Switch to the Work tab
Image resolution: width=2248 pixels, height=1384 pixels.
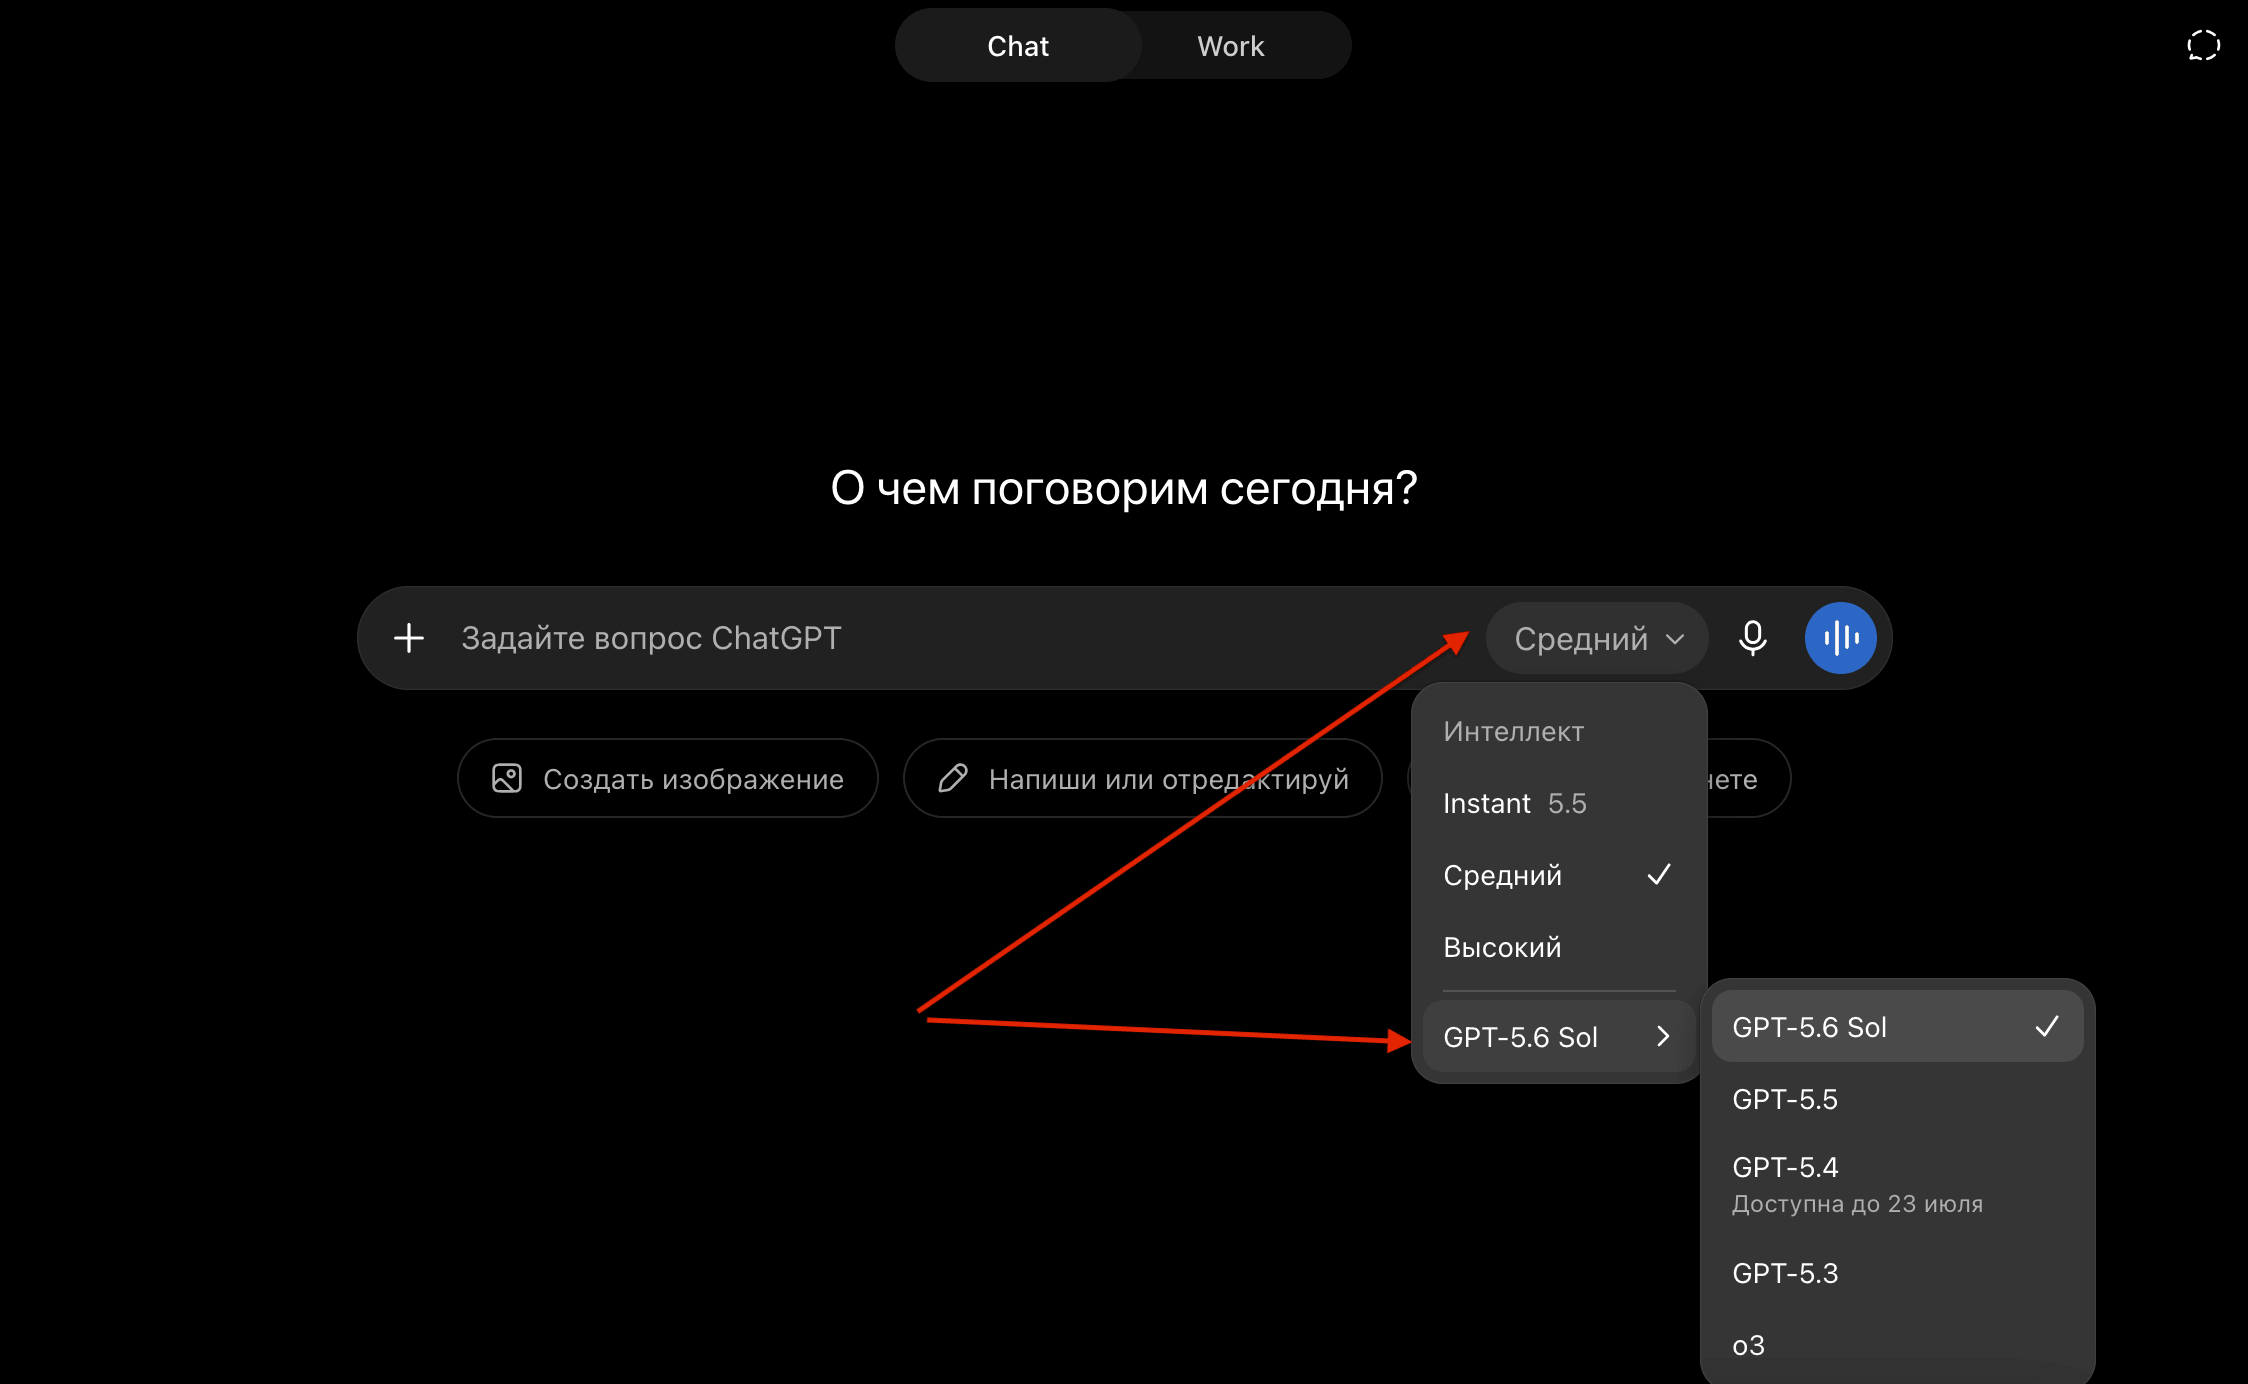pyautogui.click(x=1231, y=46)
